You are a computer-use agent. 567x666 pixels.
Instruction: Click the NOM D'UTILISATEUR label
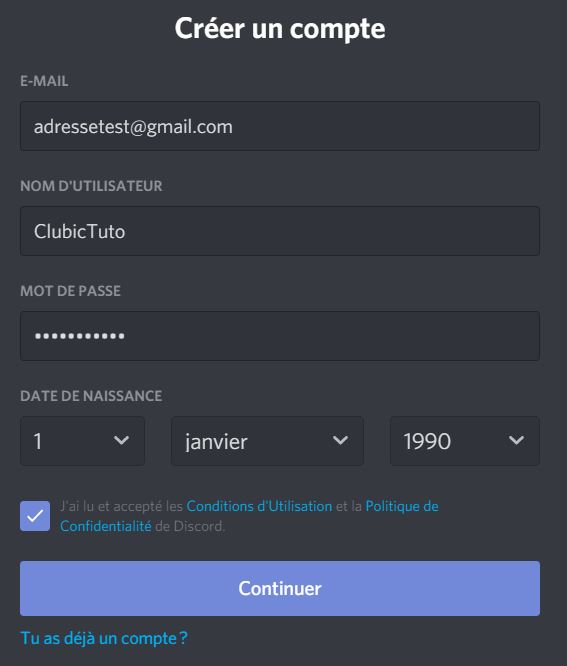(91, 186)
